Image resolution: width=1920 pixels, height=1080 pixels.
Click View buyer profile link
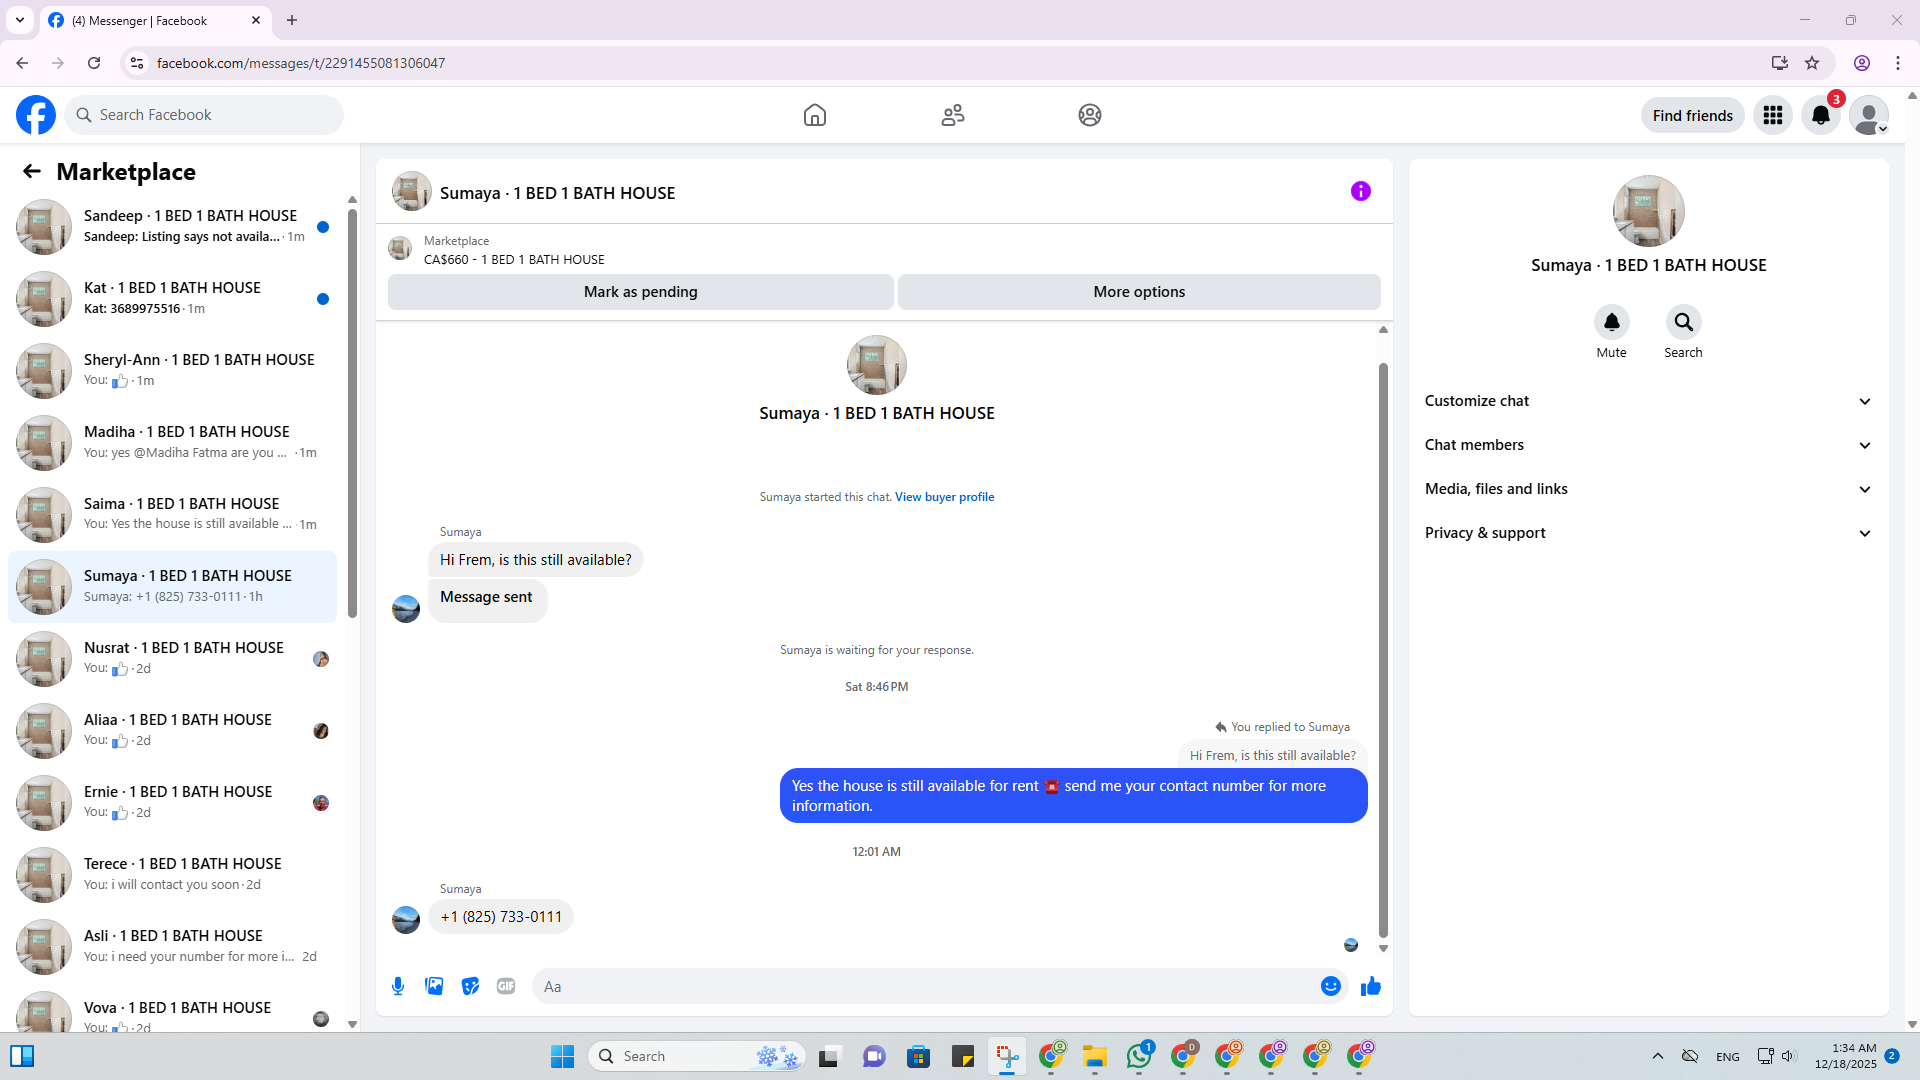(944, 497)
